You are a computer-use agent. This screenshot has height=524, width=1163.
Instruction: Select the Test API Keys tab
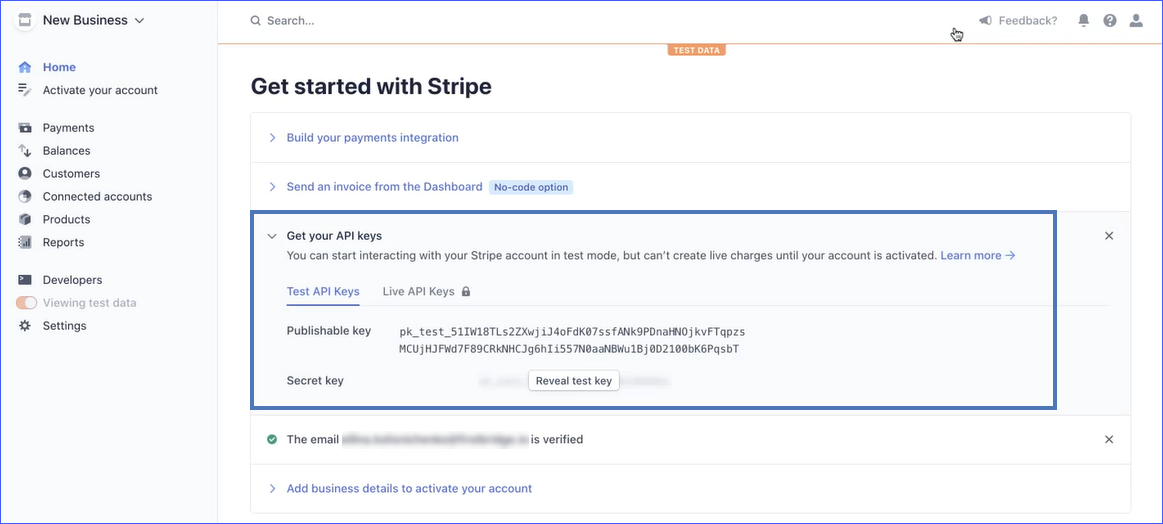[323, 292]
